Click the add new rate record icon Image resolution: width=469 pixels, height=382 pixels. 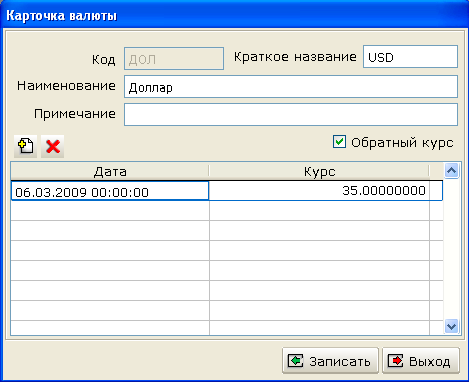25,146
